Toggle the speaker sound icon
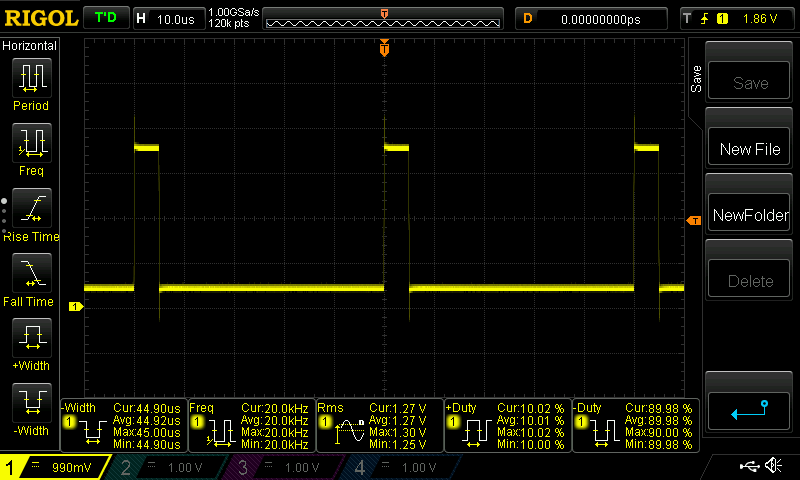The width and height of the screenshot is (800, 480). tap(774, 465)
